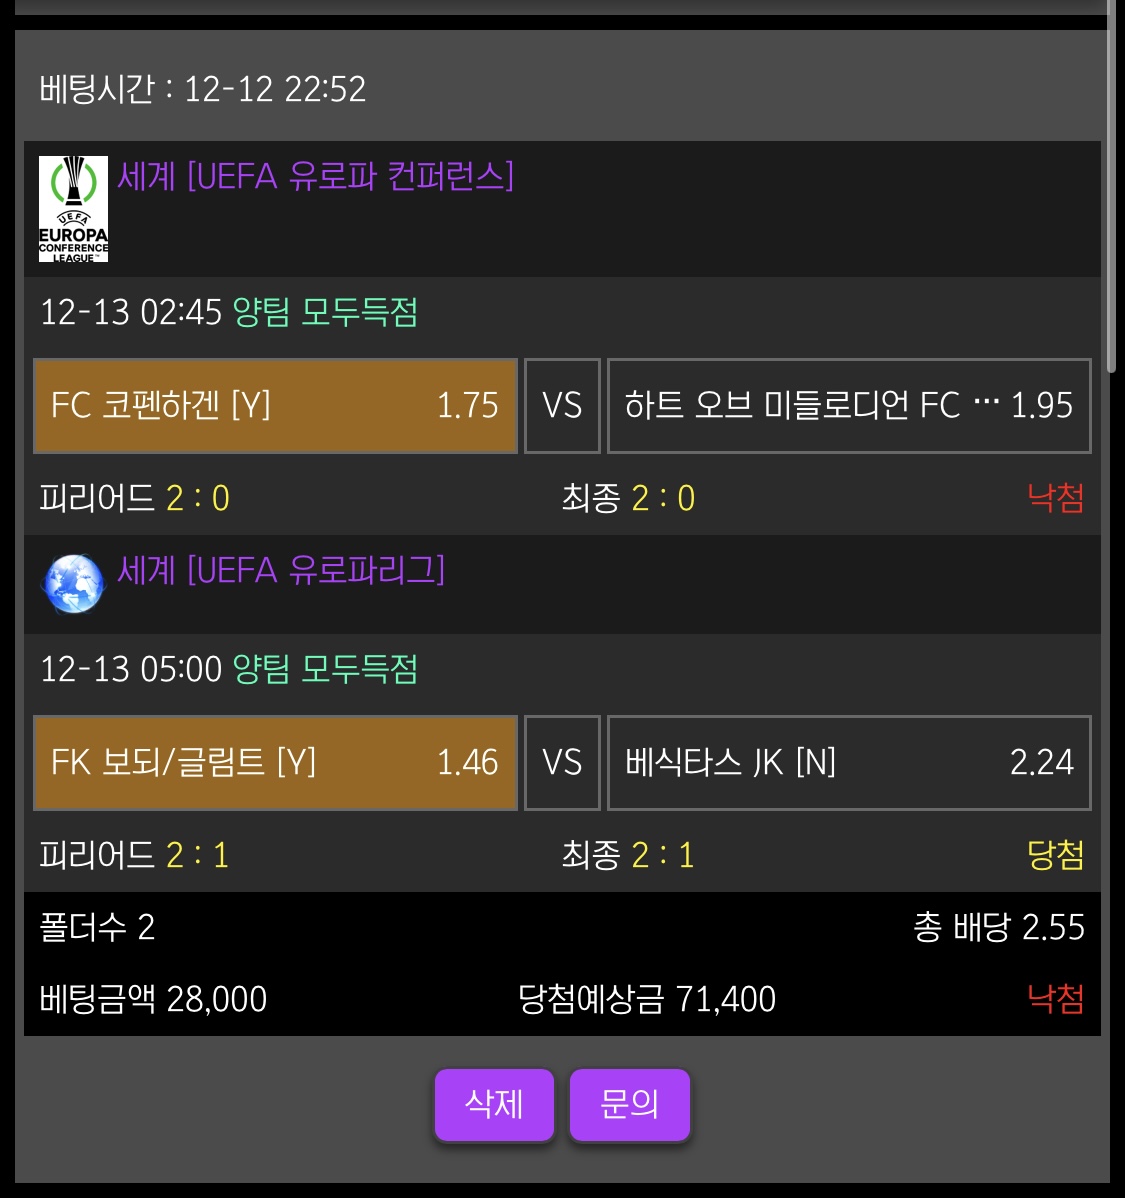Select the 베식타스 JK [N] 2.24 option
This screenshot has height=1198, width=1125.
pyautogui.click(x=848, y=763)
